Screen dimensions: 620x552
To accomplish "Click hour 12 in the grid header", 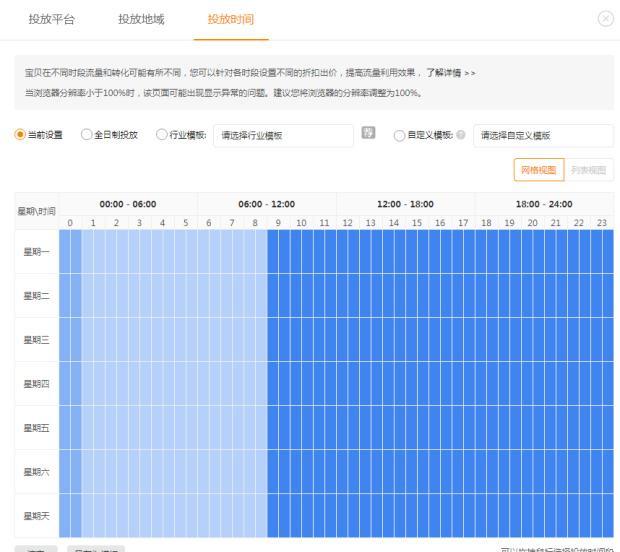I will click(x=348, y=223).
